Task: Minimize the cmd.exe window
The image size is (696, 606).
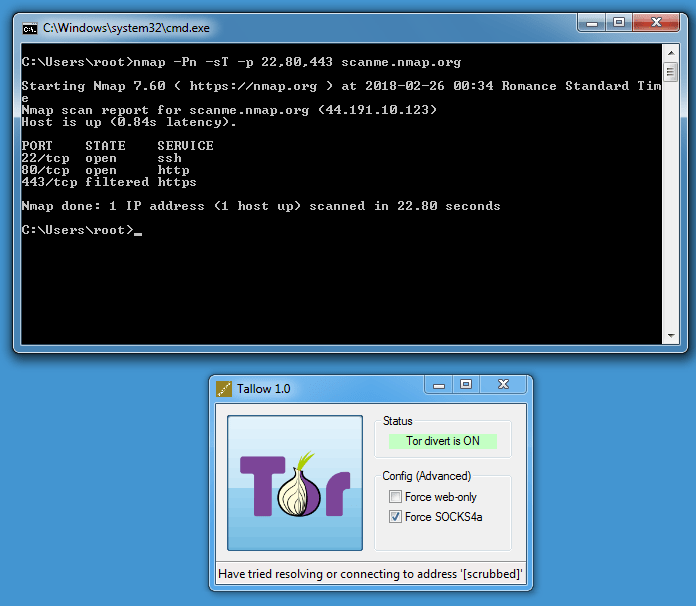Action: (594, 22)
